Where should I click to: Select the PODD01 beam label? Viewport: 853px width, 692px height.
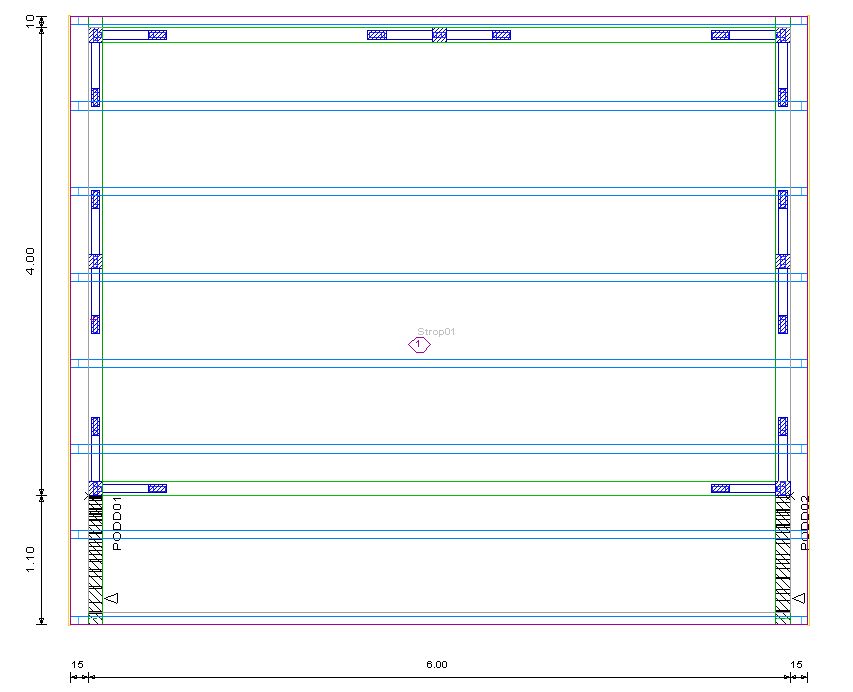click(117, 523)
